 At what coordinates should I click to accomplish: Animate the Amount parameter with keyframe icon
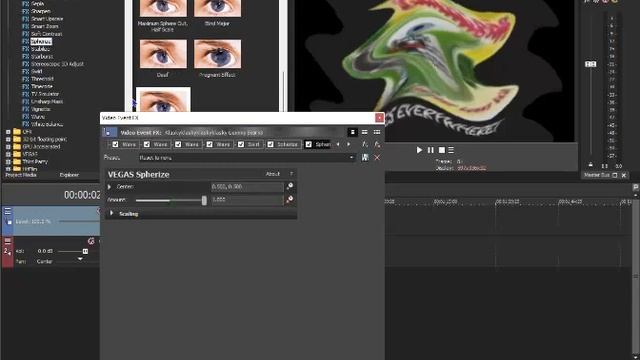point(289,200)
